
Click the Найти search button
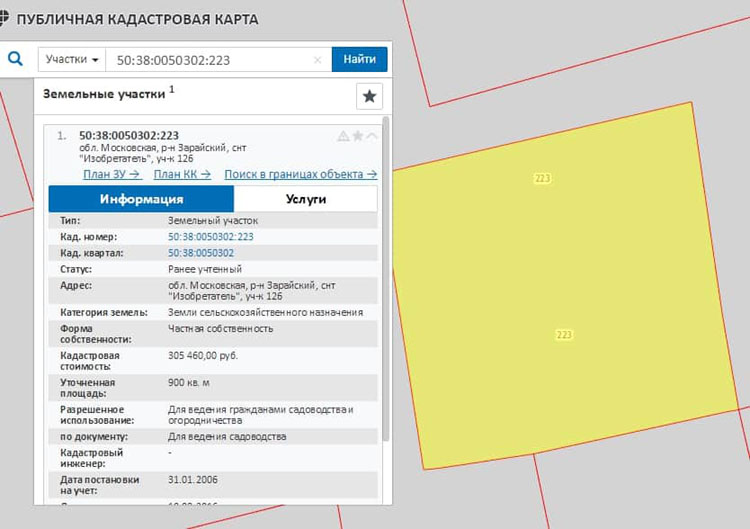[x=359, y=59]
